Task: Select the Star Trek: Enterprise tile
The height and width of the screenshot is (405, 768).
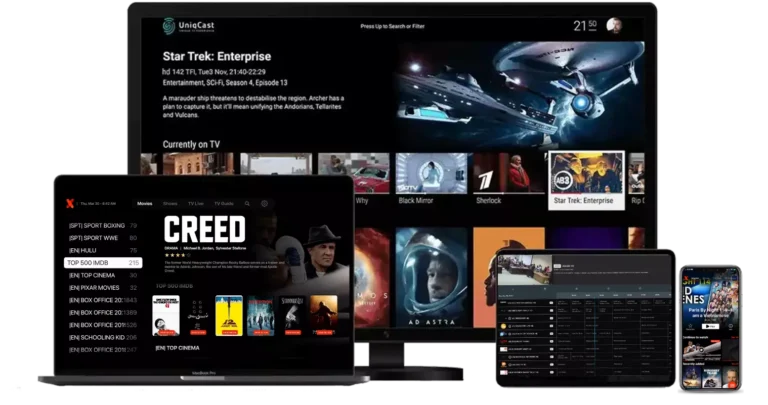Action: (586, 180)
